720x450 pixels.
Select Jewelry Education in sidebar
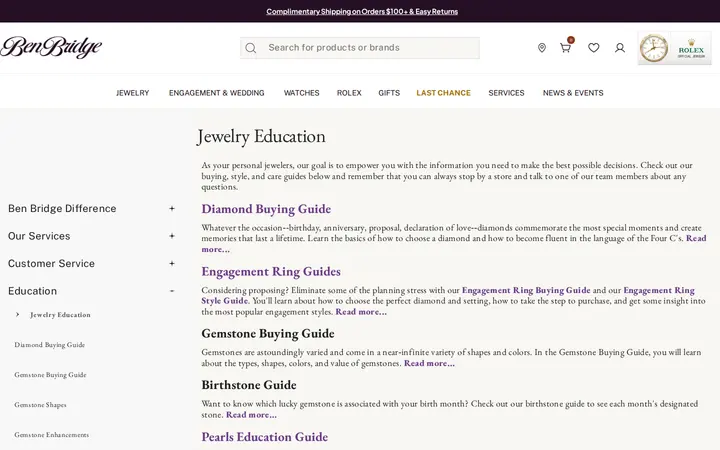pos(60,315)
